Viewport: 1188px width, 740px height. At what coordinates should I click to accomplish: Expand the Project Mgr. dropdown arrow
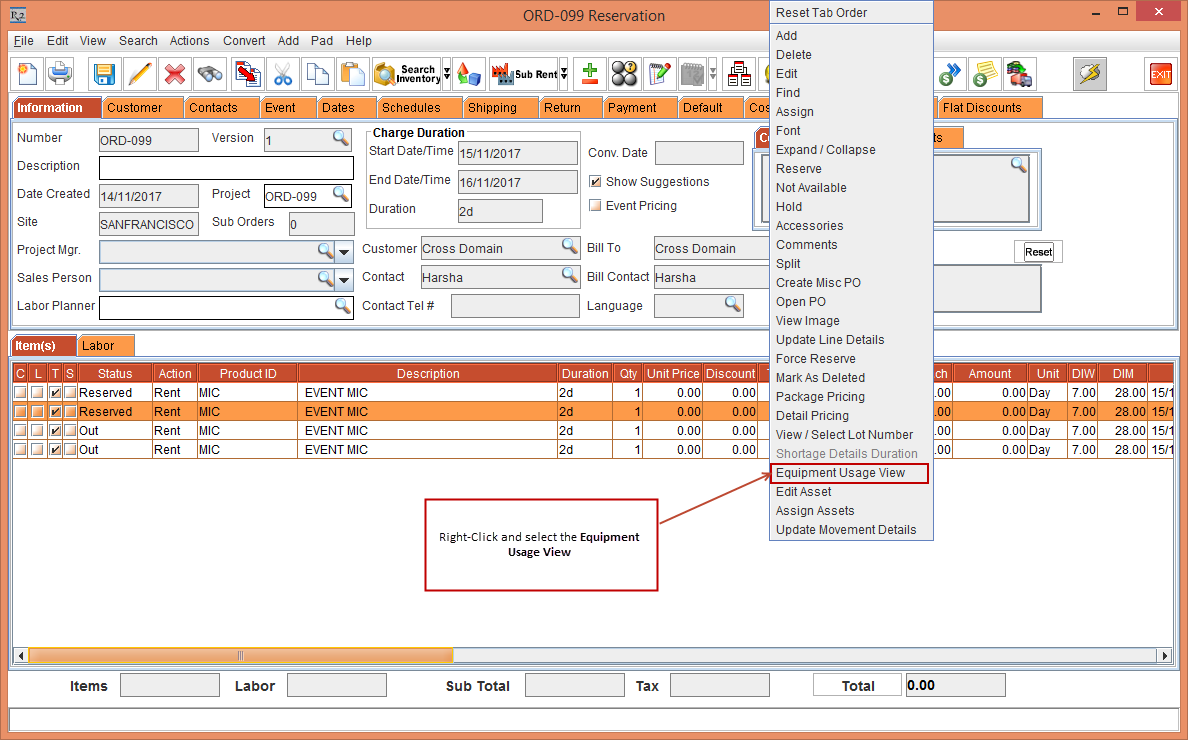[x=344, y=251]
